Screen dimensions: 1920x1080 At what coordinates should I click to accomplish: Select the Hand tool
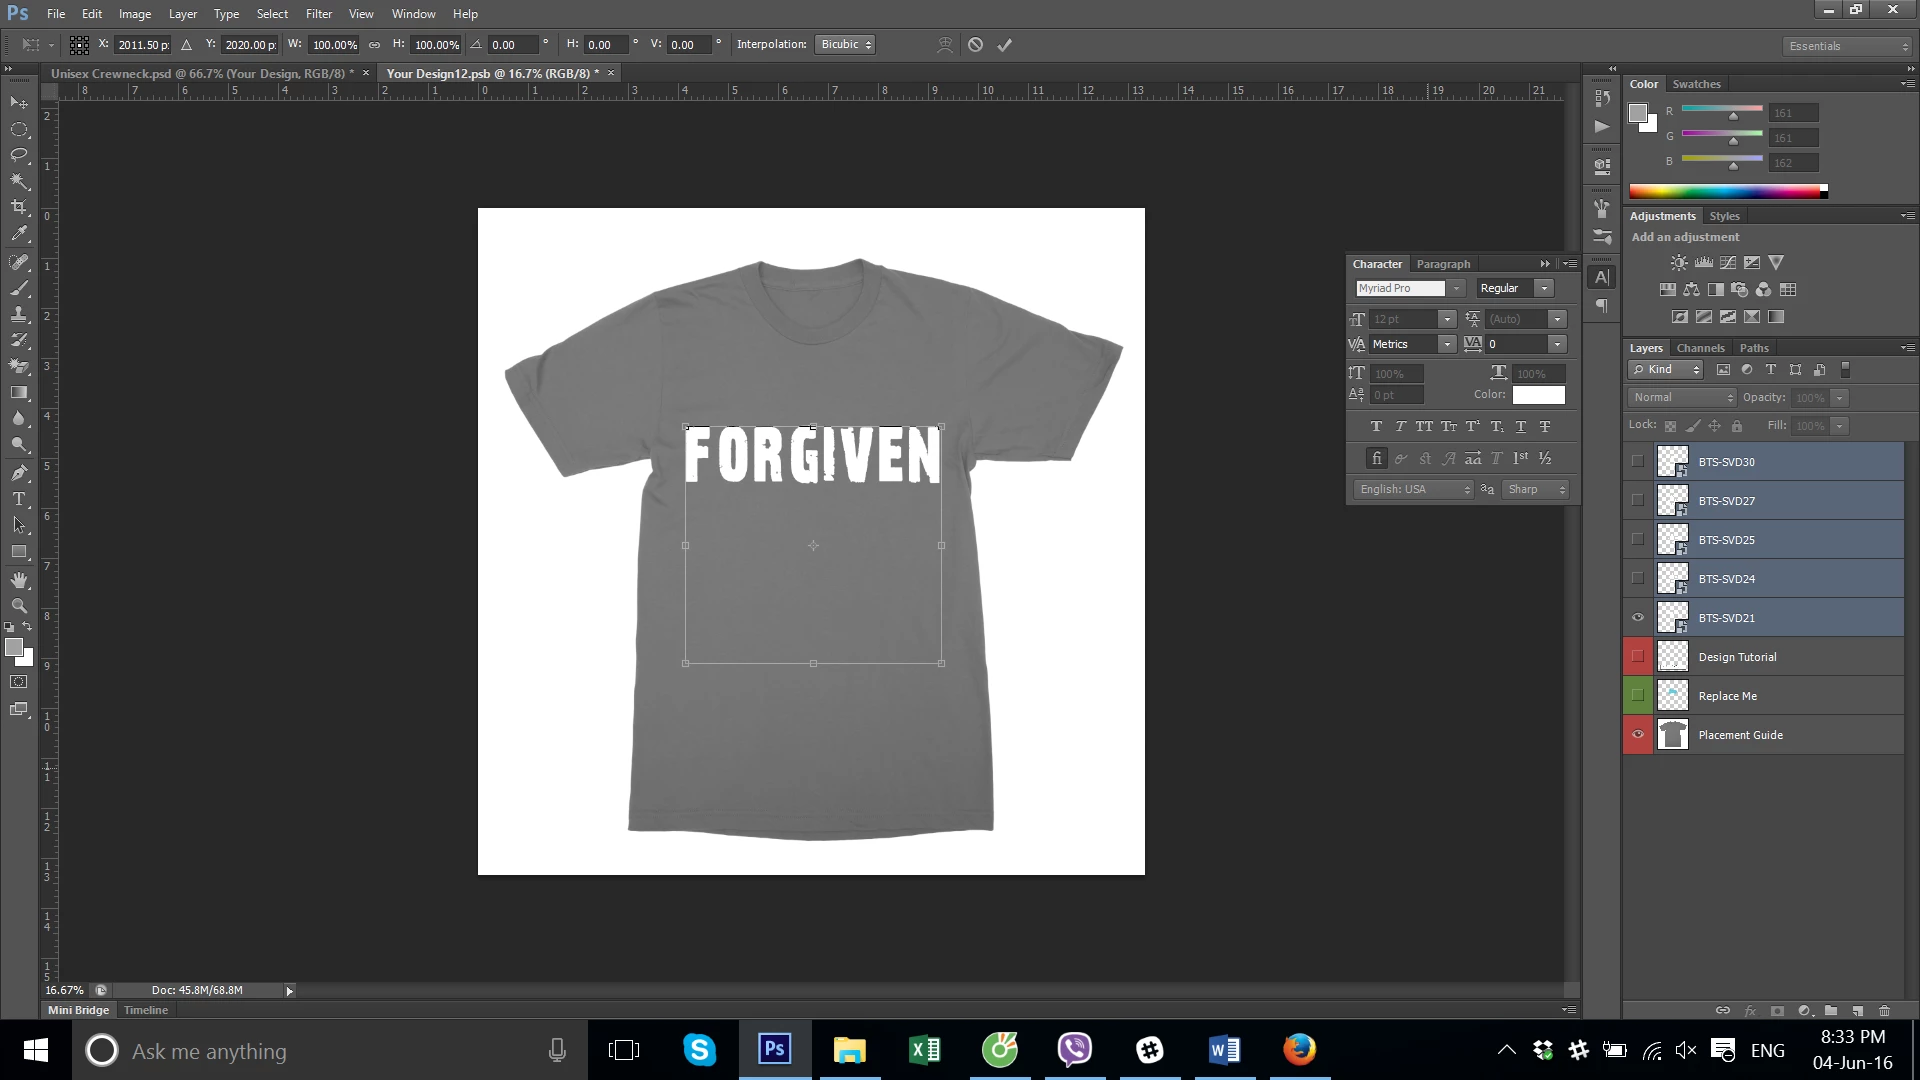point(19,580)
